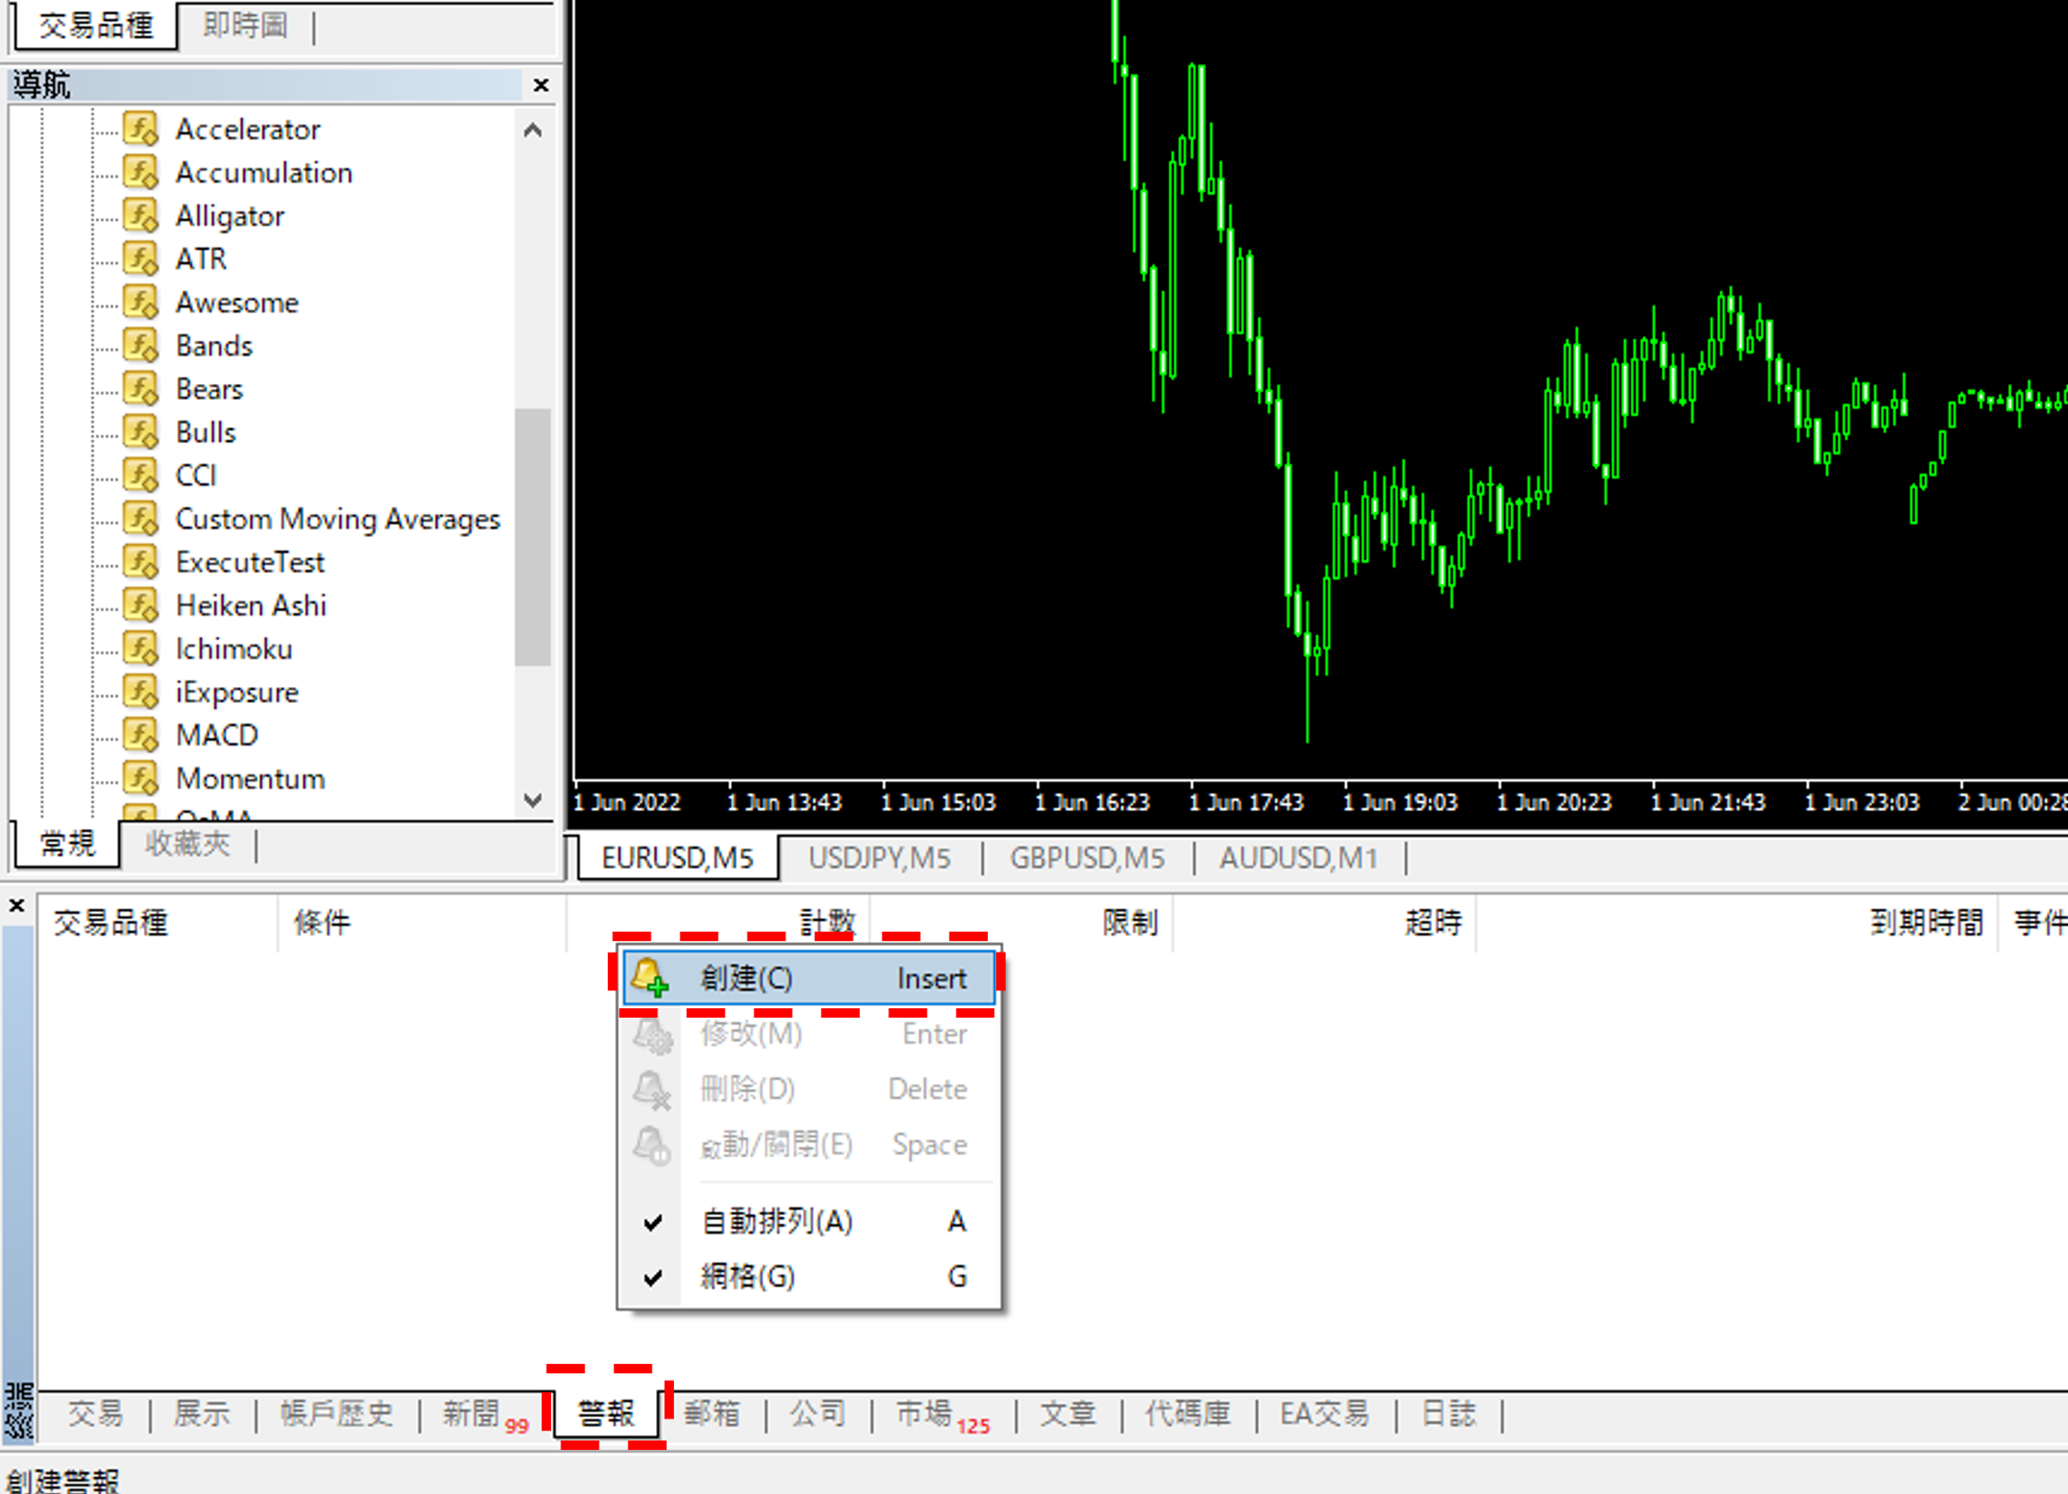Open the 收藏夾 navigator tab
Screen dimensions: 2068x1494
click(187, 844)
